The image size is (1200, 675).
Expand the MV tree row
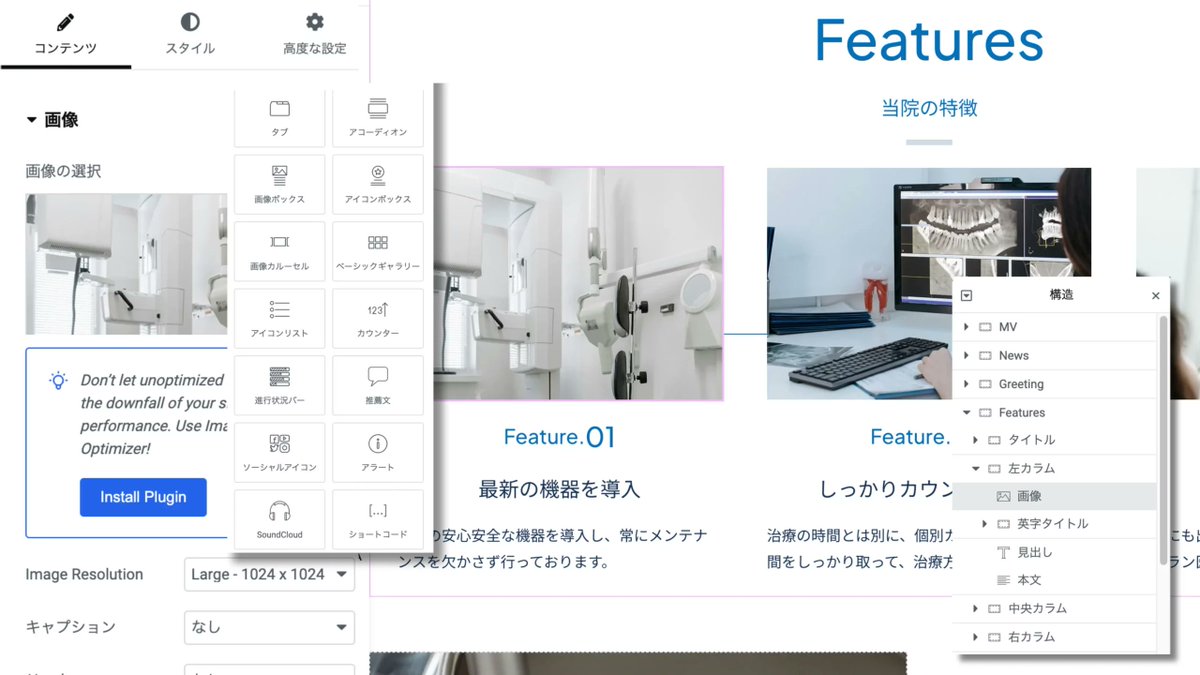coord(966,327)
